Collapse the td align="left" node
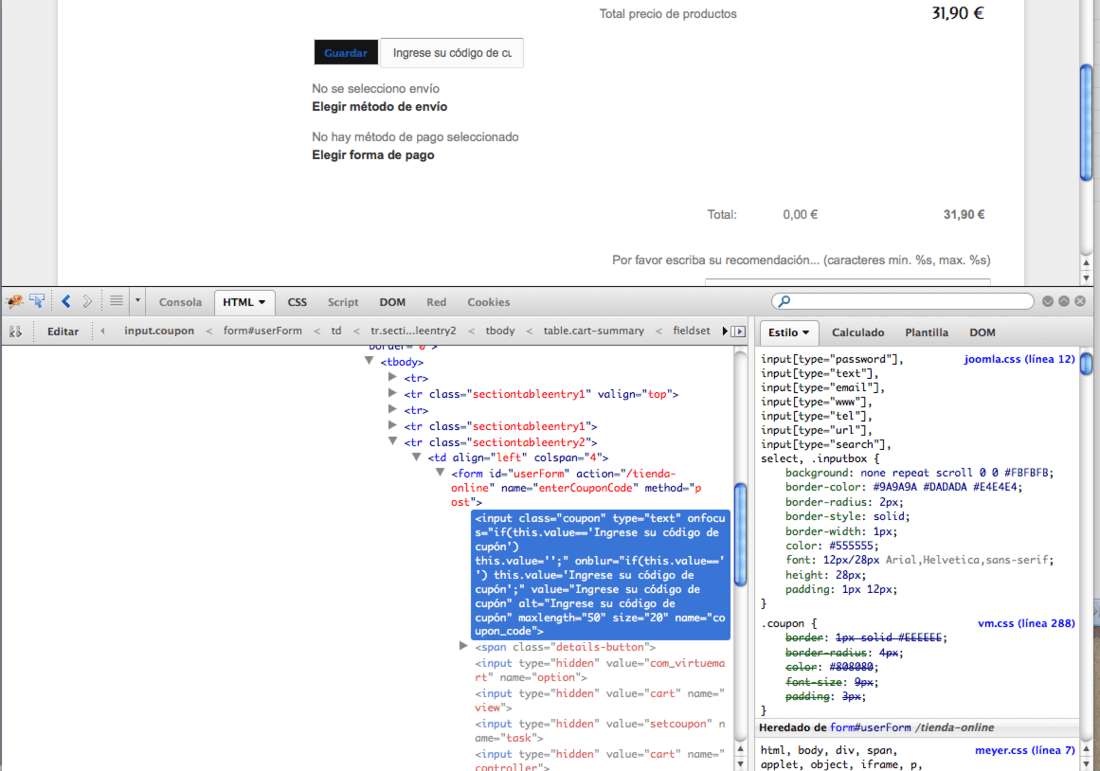 [x=417, y=457]
